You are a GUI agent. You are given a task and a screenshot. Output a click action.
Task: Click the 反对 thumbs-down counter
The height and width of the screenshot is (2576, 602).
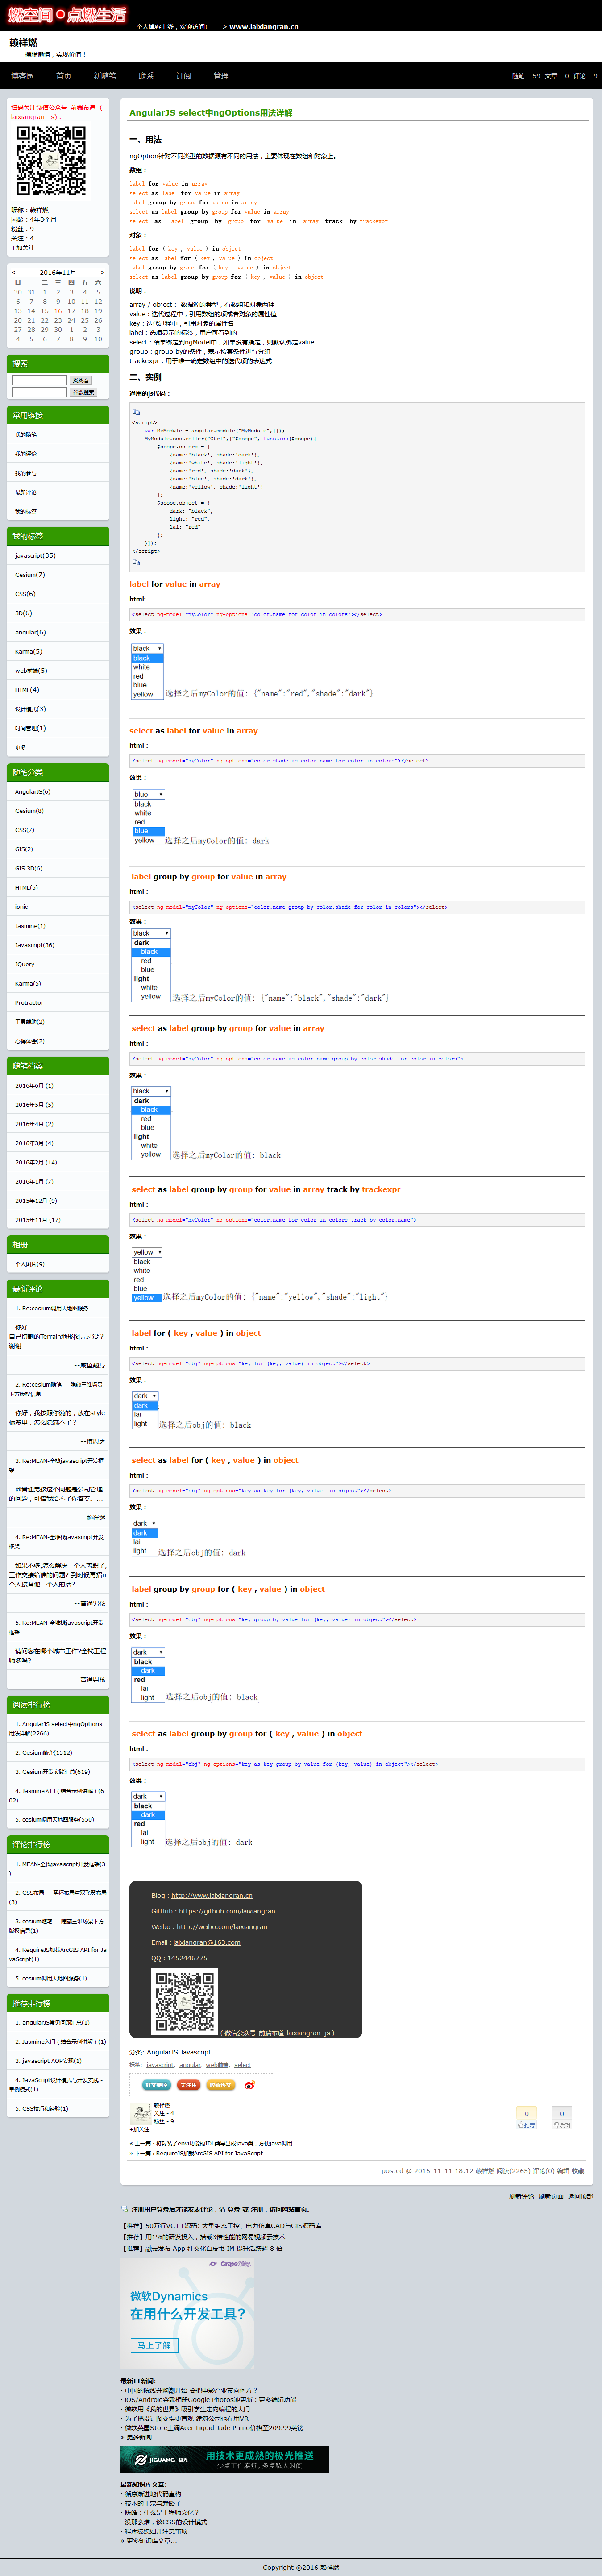pyautogui.click(x=562, y=2118)
